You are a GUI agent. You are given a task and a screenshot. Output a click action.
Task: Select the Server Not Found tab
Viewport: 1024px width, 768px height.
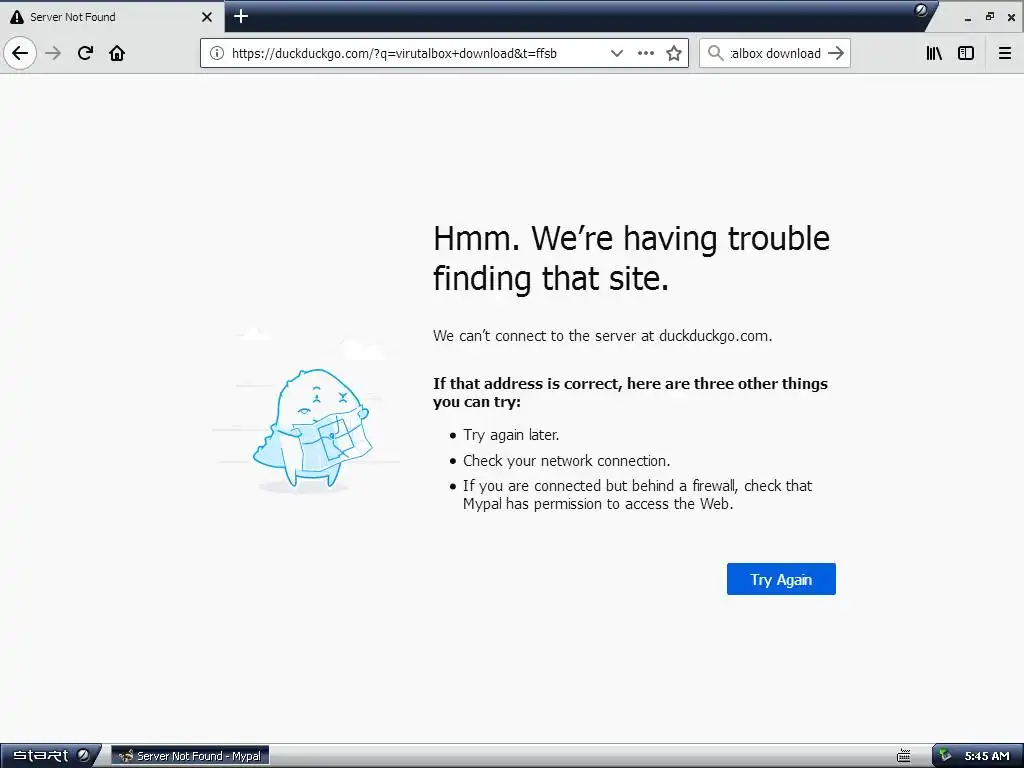pyautogui.click(x=112, y=17)
